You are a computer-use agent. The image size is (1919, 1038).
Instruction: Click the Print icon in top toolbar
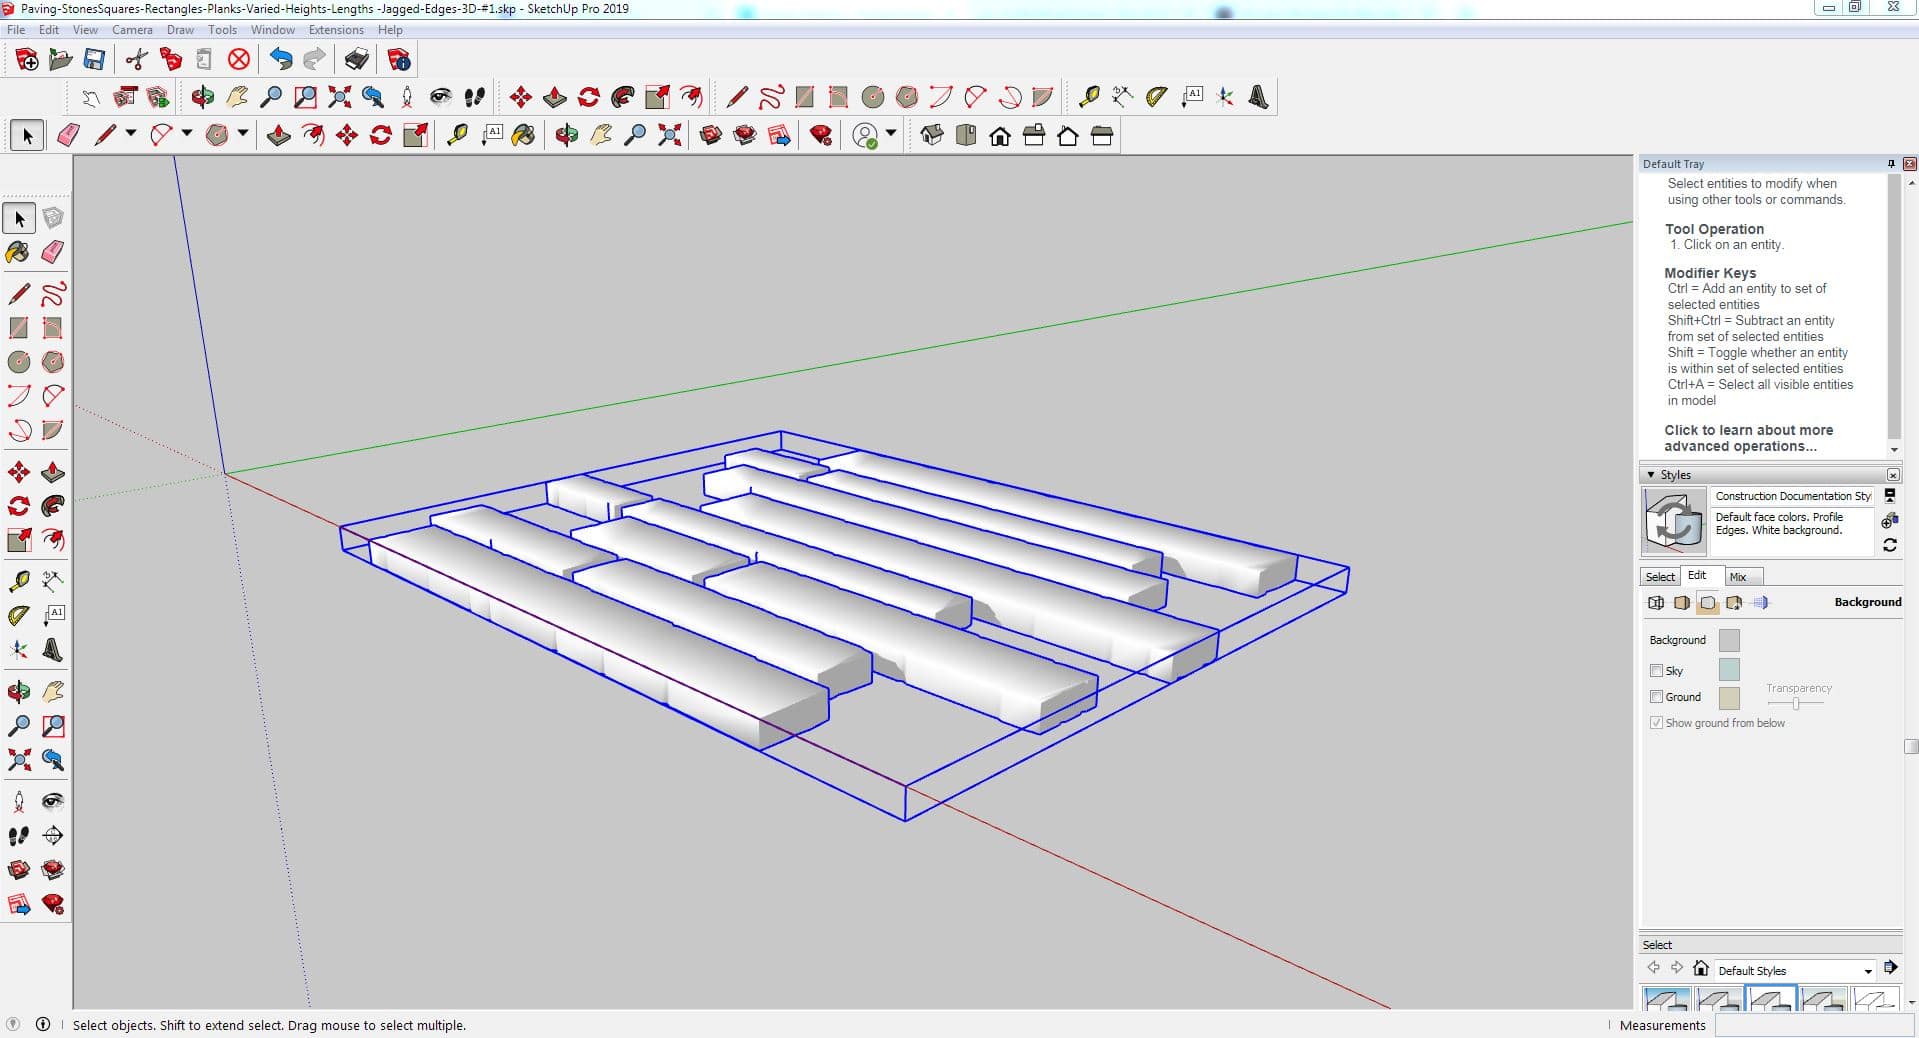[356, 60]
